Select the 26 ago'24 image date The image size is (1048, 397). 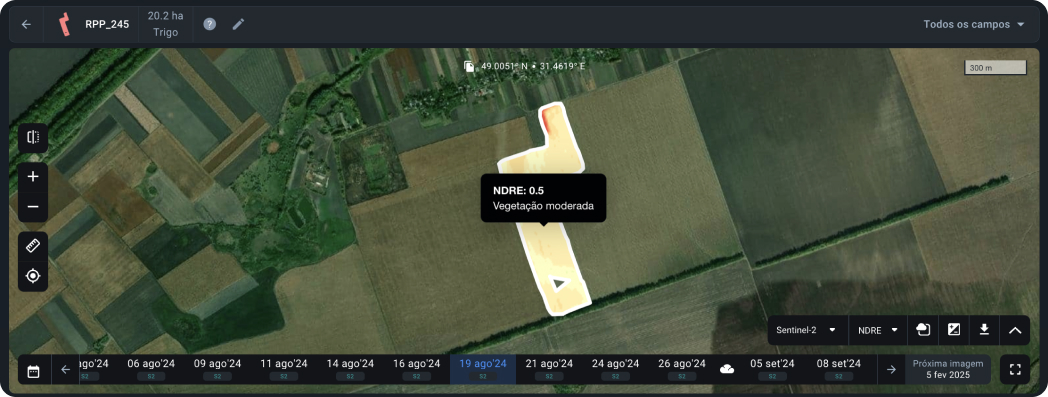click(682, 370)
